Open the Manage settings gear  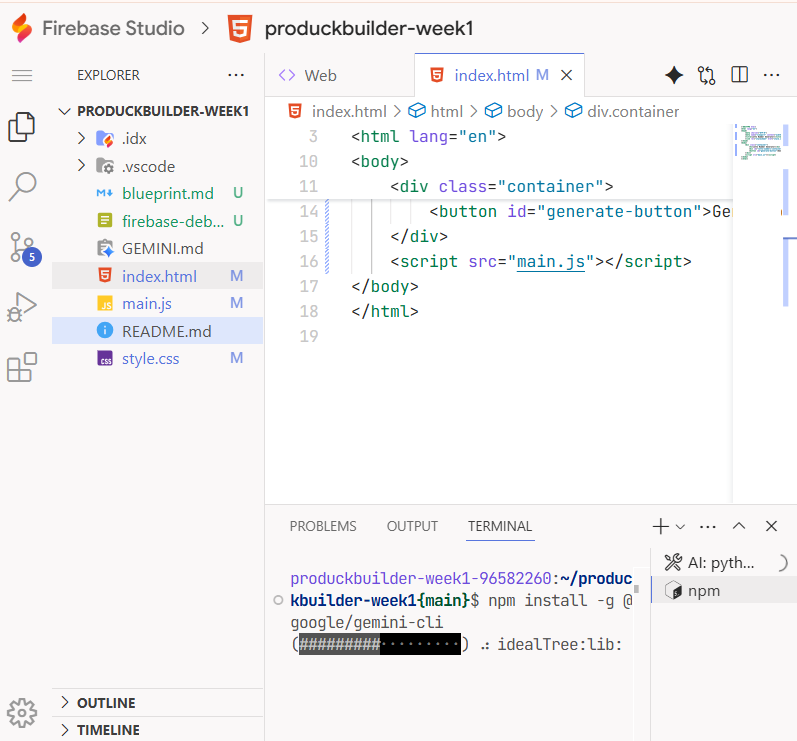pyautogui.click(x=22, y=713)
